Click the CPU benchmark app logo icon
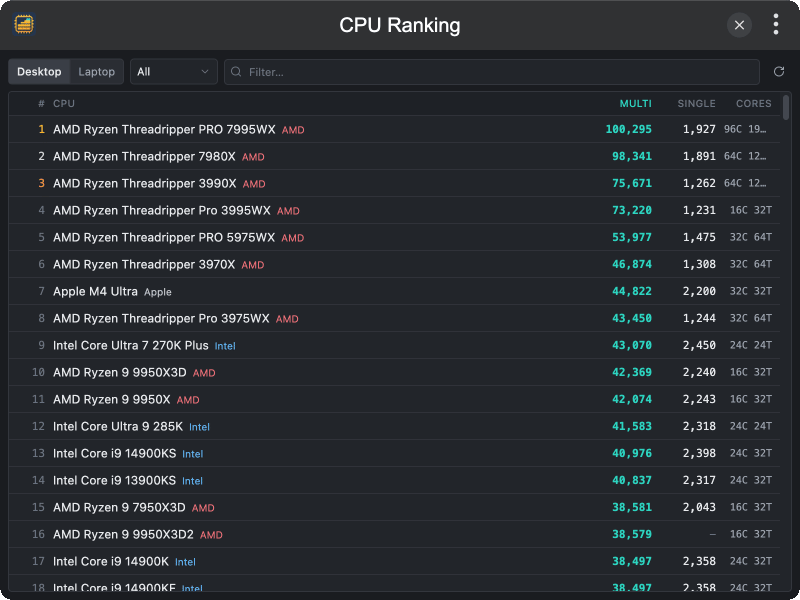This screenshot has height=600, width=800. 24,24
